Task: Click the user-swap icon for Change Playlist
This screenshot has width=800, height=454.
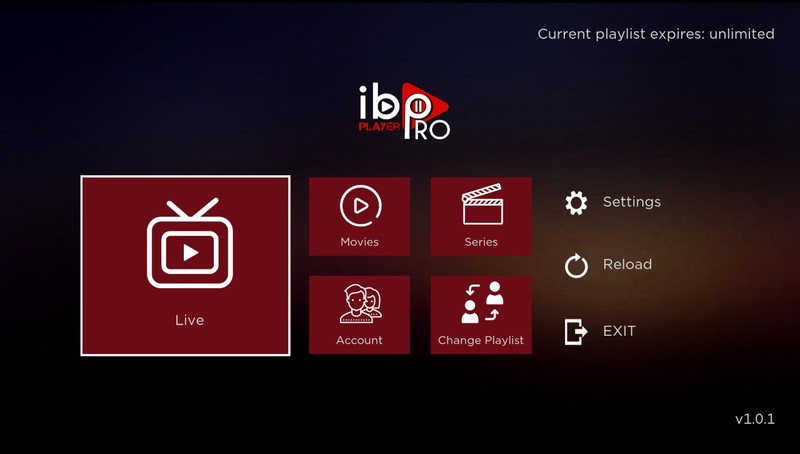Action: 481,303
